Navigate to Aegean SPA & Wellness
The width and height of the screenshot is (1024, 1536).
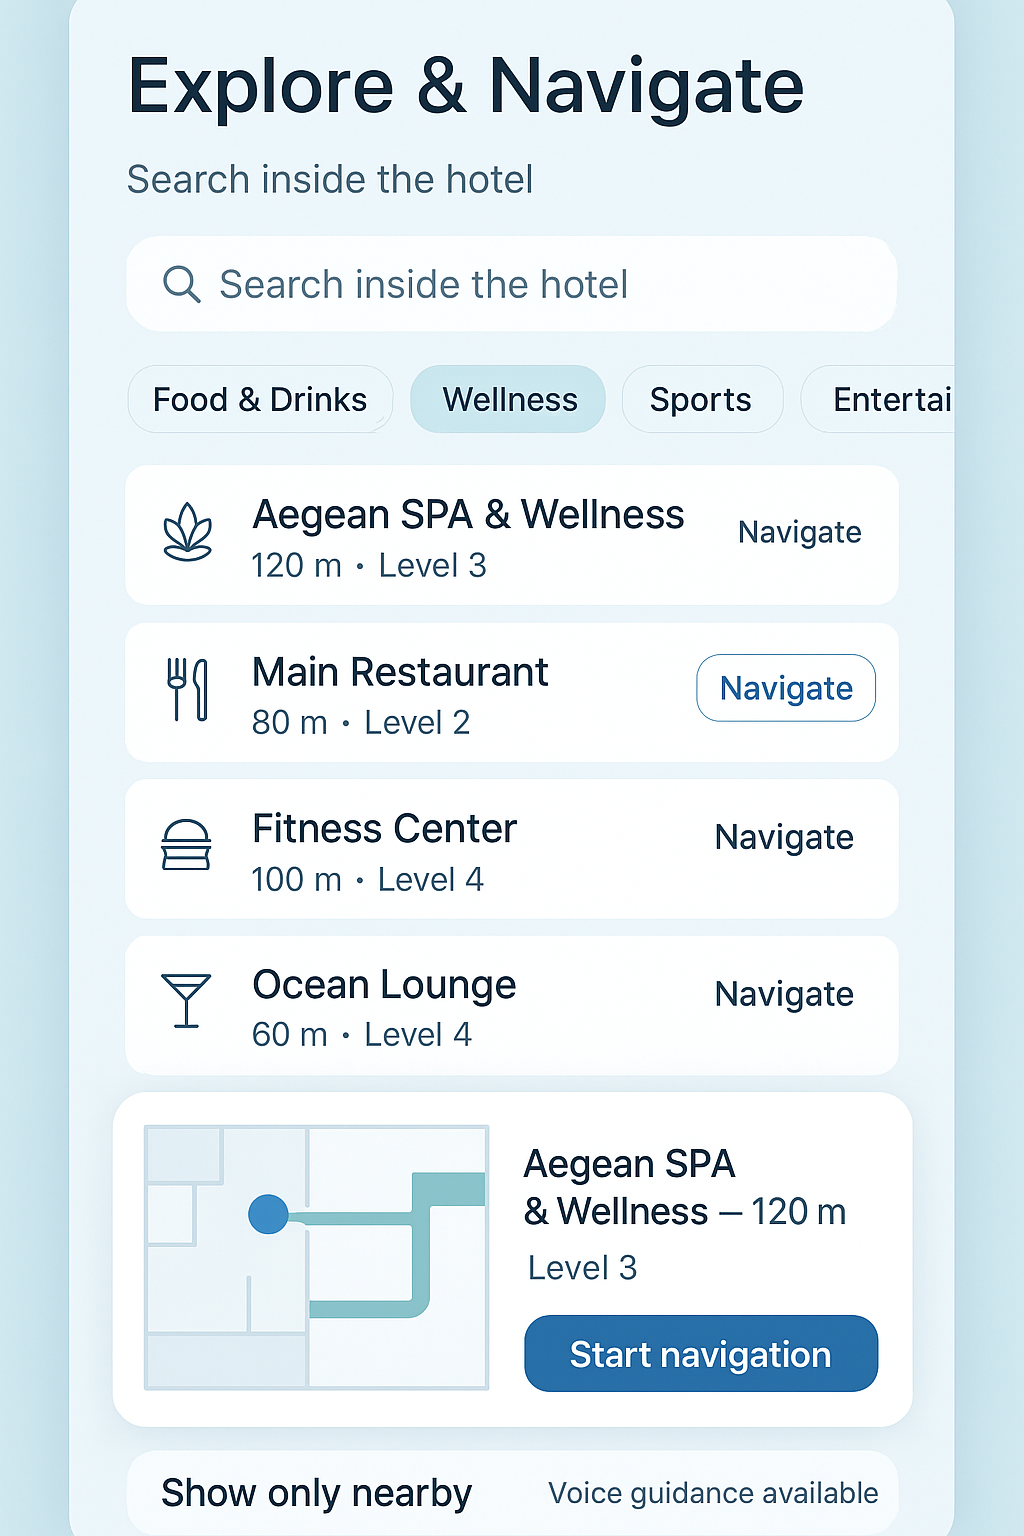click(799, 532)
